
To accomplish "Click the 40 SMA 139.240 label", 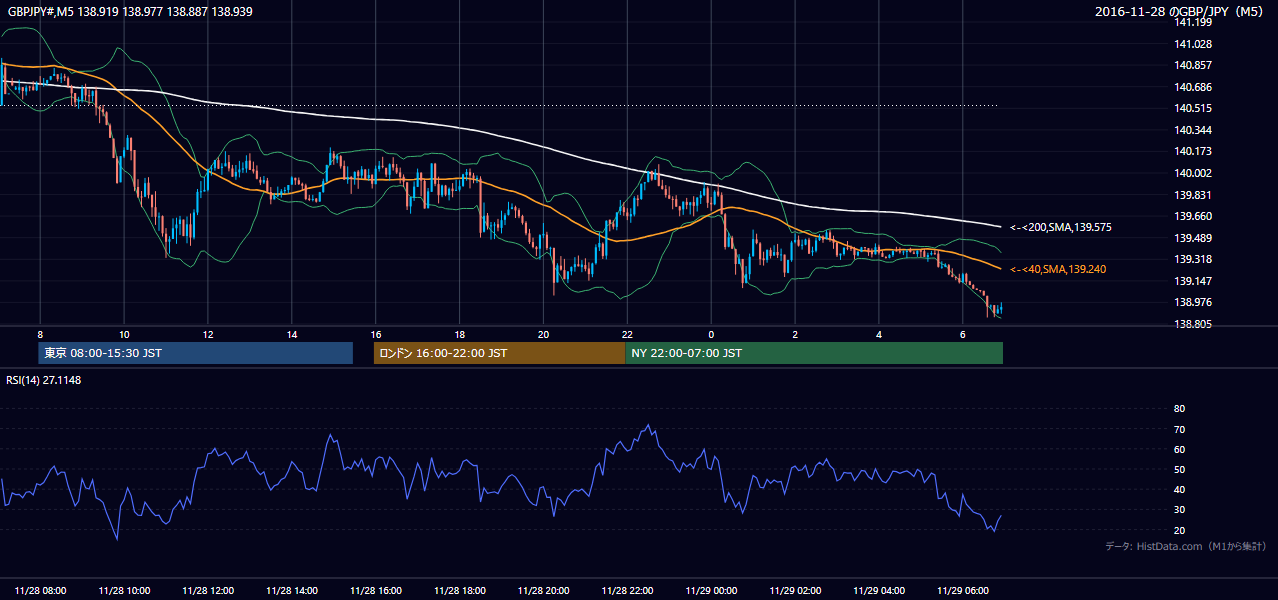I will 1057,269.
